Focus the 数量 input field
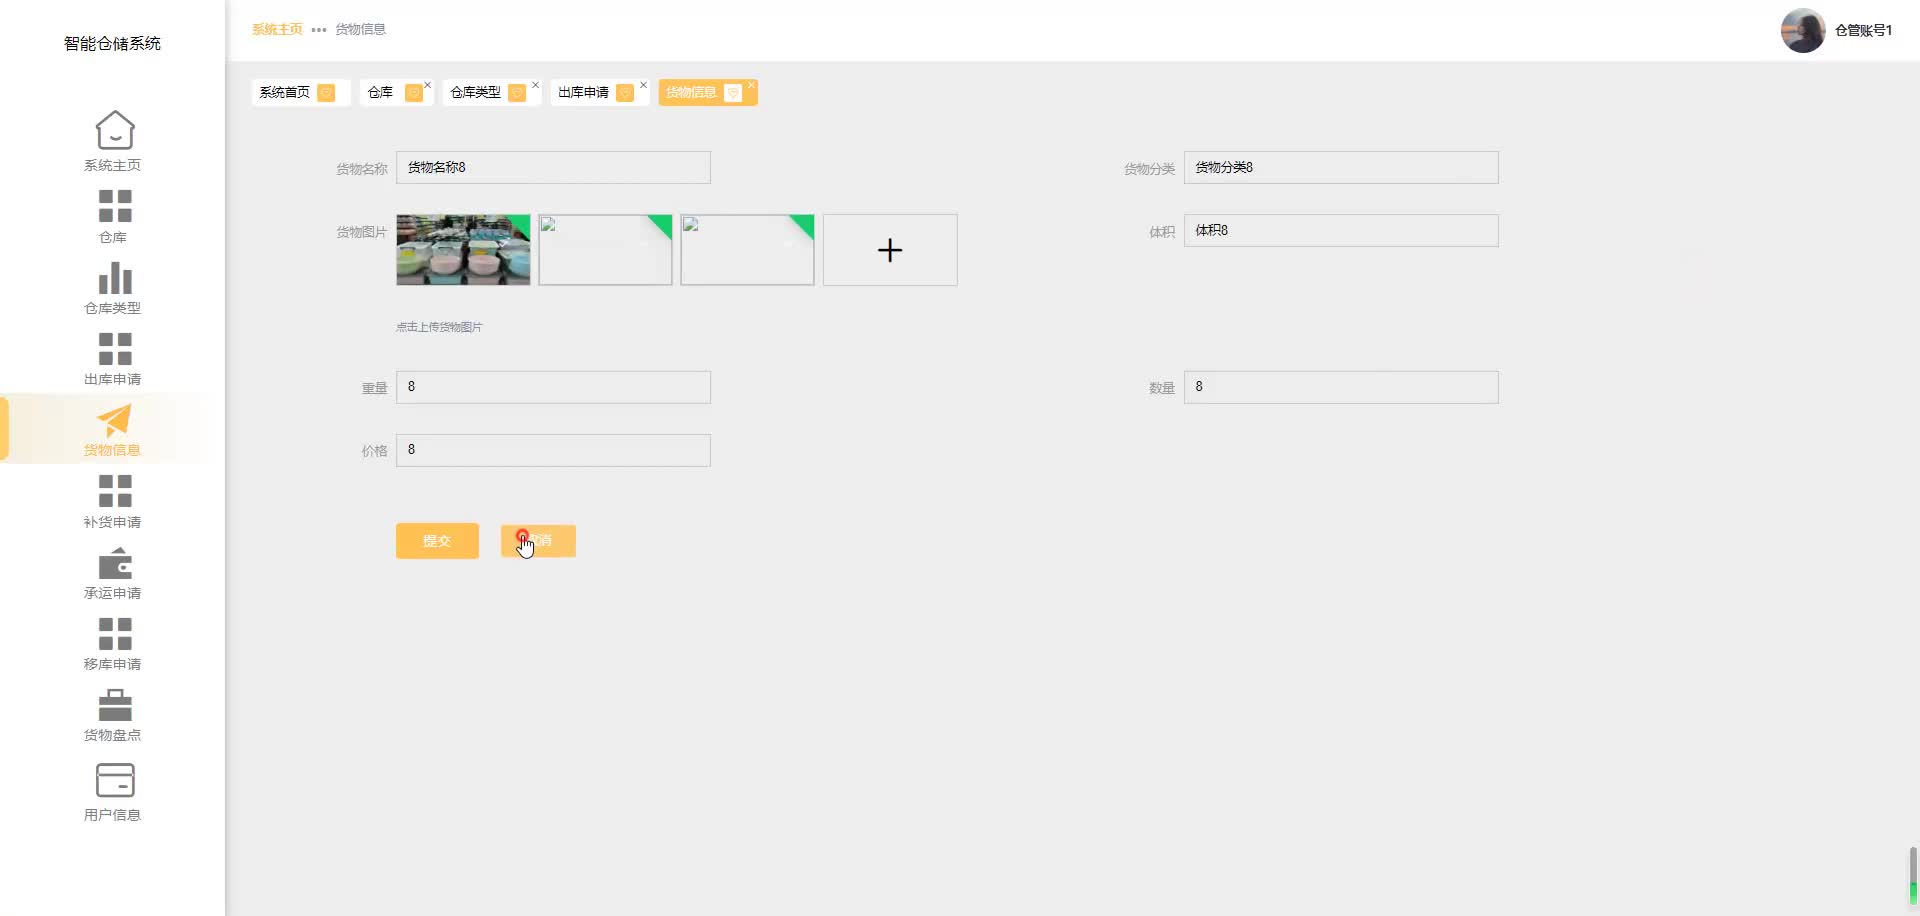 pos(1341,388)
